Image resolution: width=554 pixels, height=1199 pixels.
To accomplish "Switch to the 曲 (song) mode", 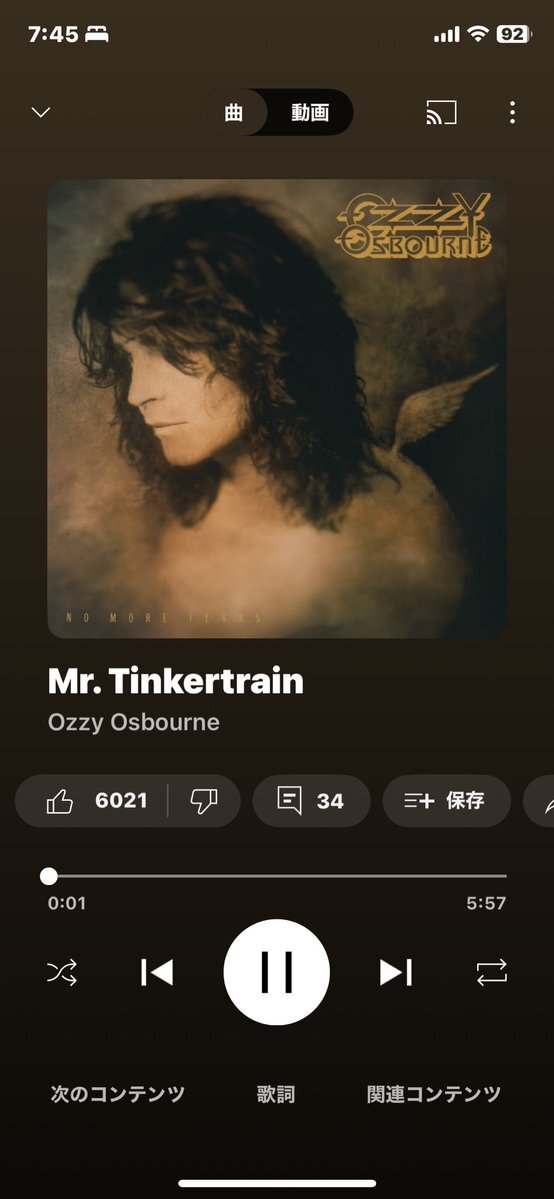I will click(x=233, y=112).
